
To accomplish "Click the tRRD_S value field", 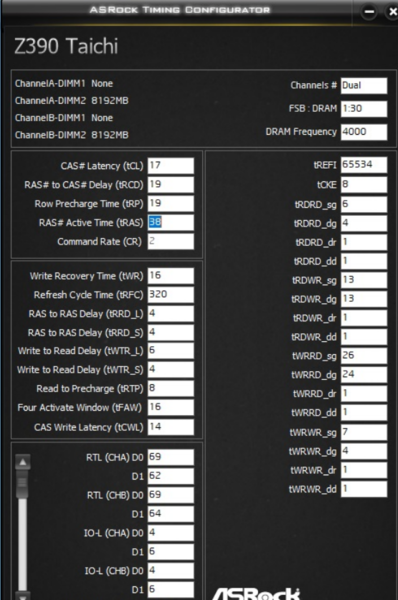I will pyautogui.click(x=171, y=332).
